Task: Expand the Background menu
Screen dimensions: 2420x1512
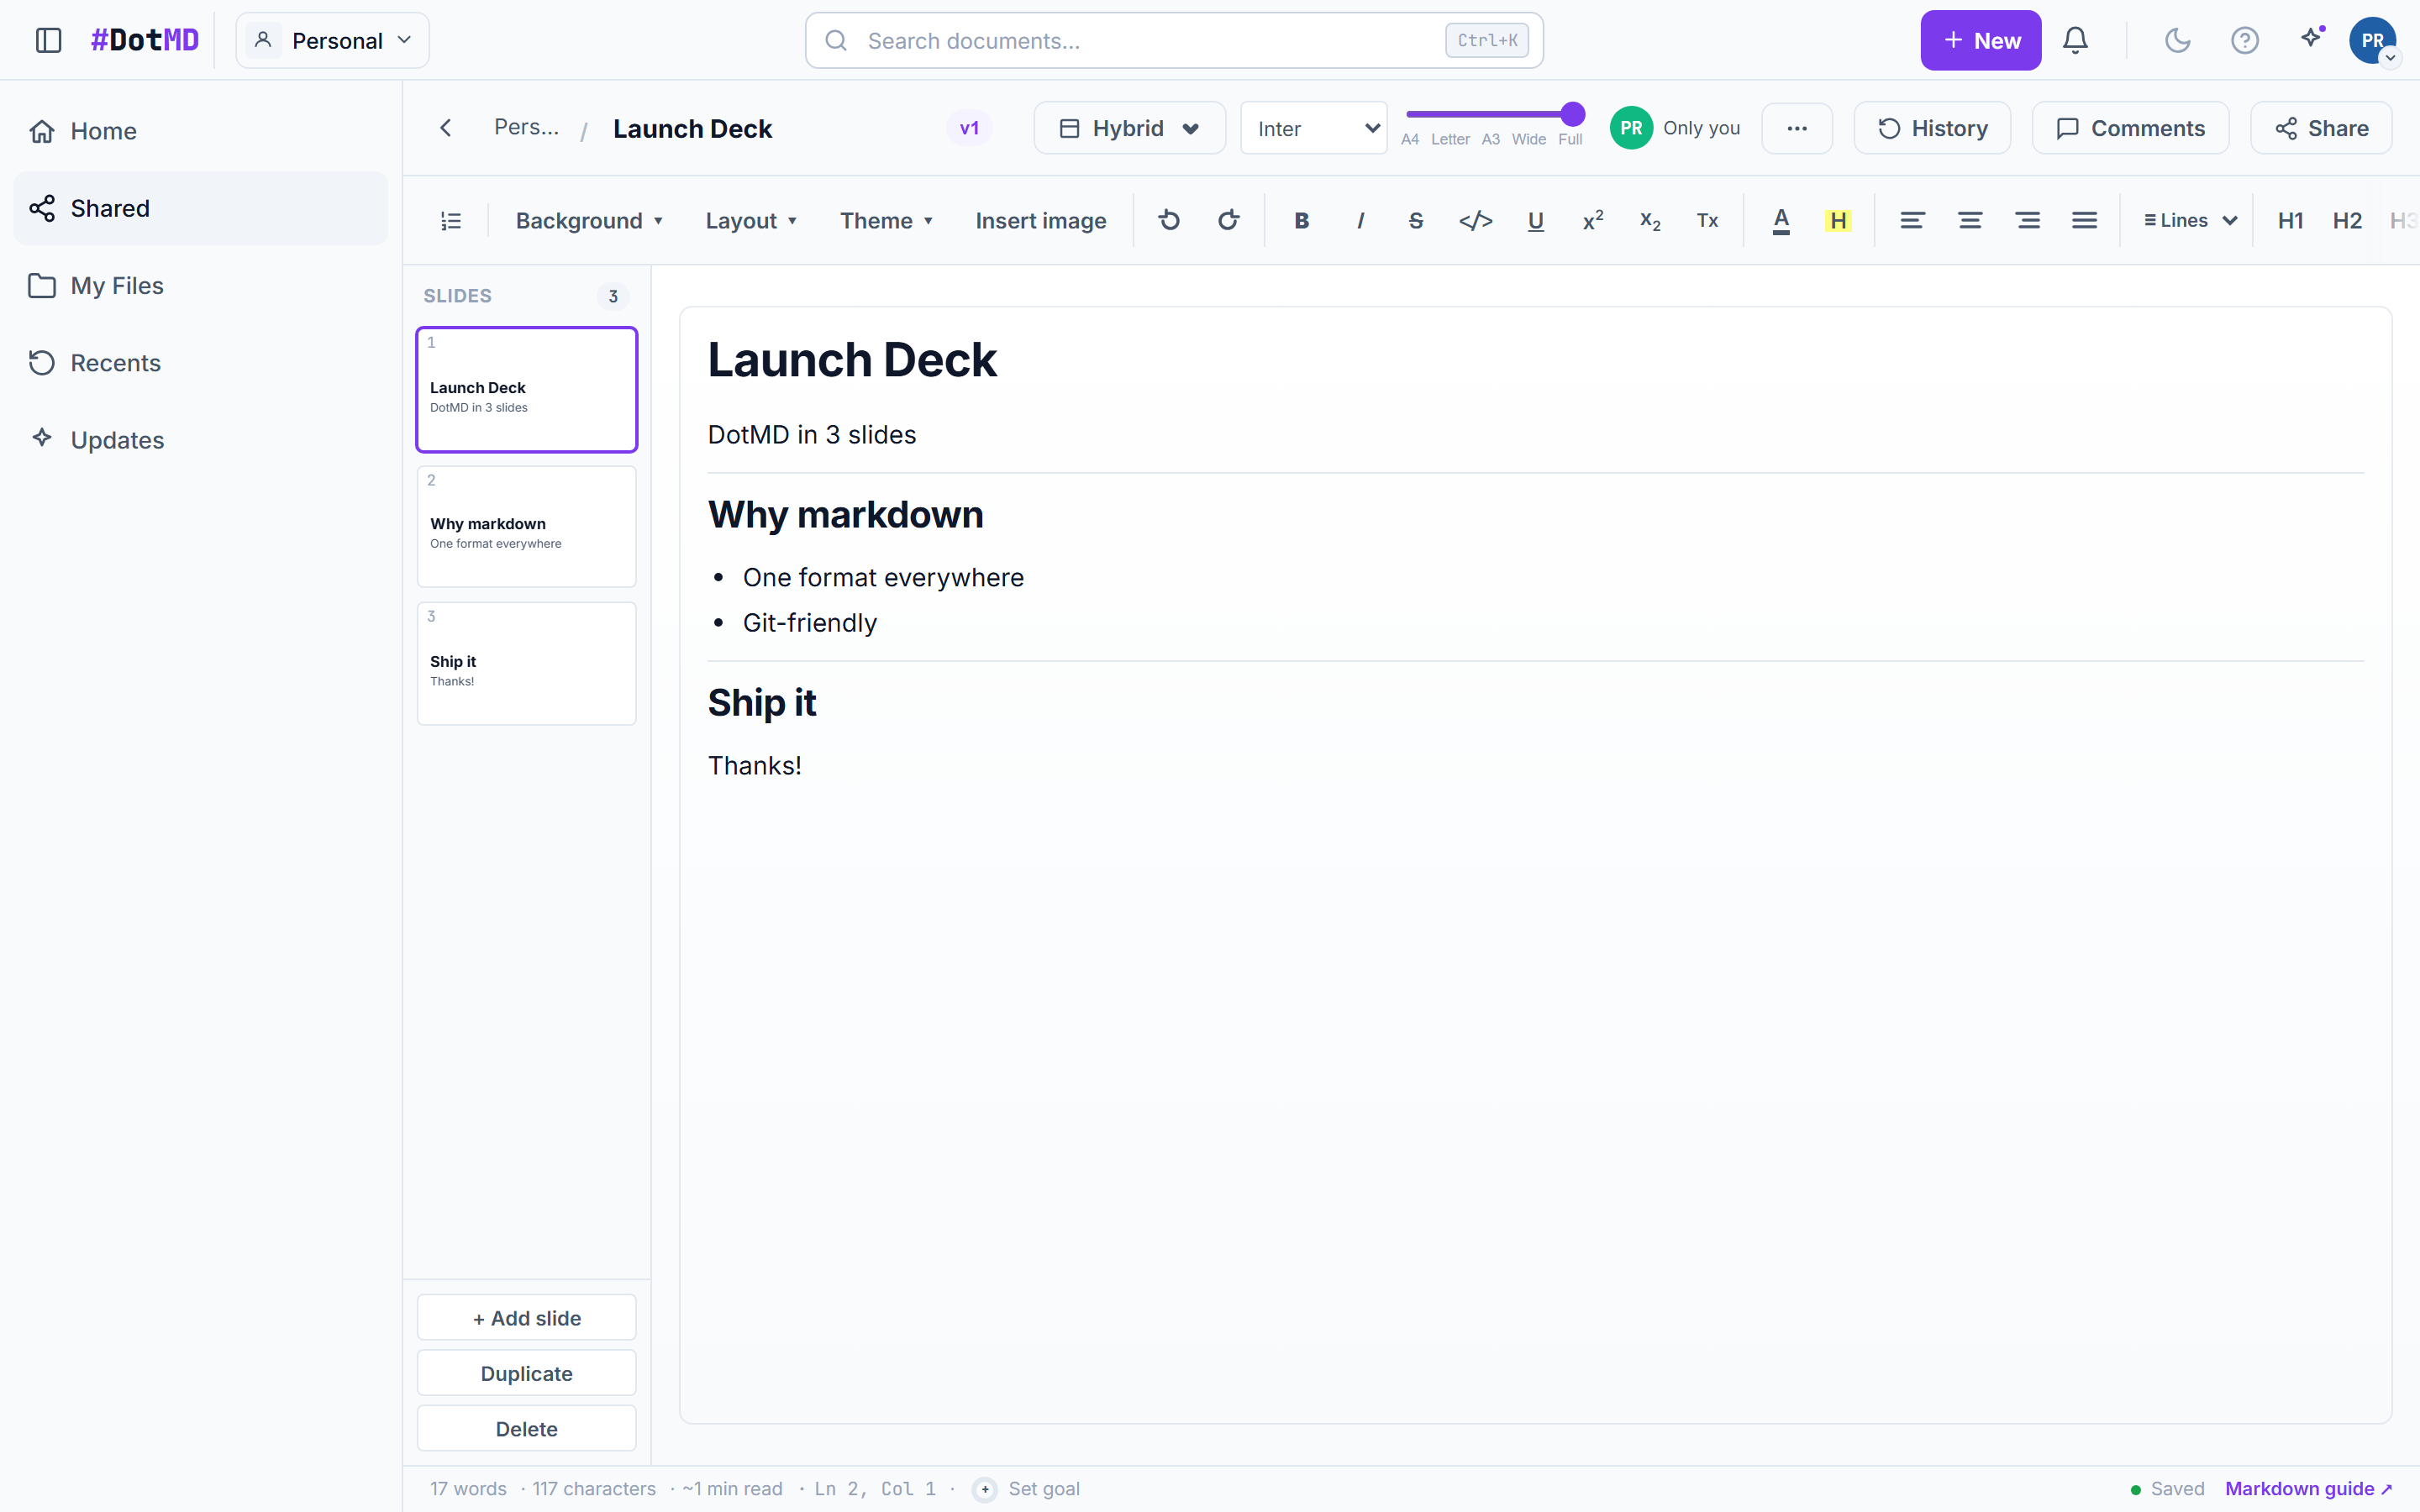Action: pos(589,220)
